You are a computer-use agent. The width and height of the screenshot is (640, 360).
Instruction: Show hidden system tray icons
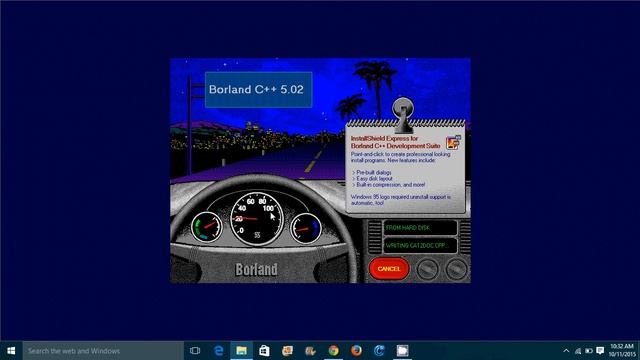(x=566, y=351)
